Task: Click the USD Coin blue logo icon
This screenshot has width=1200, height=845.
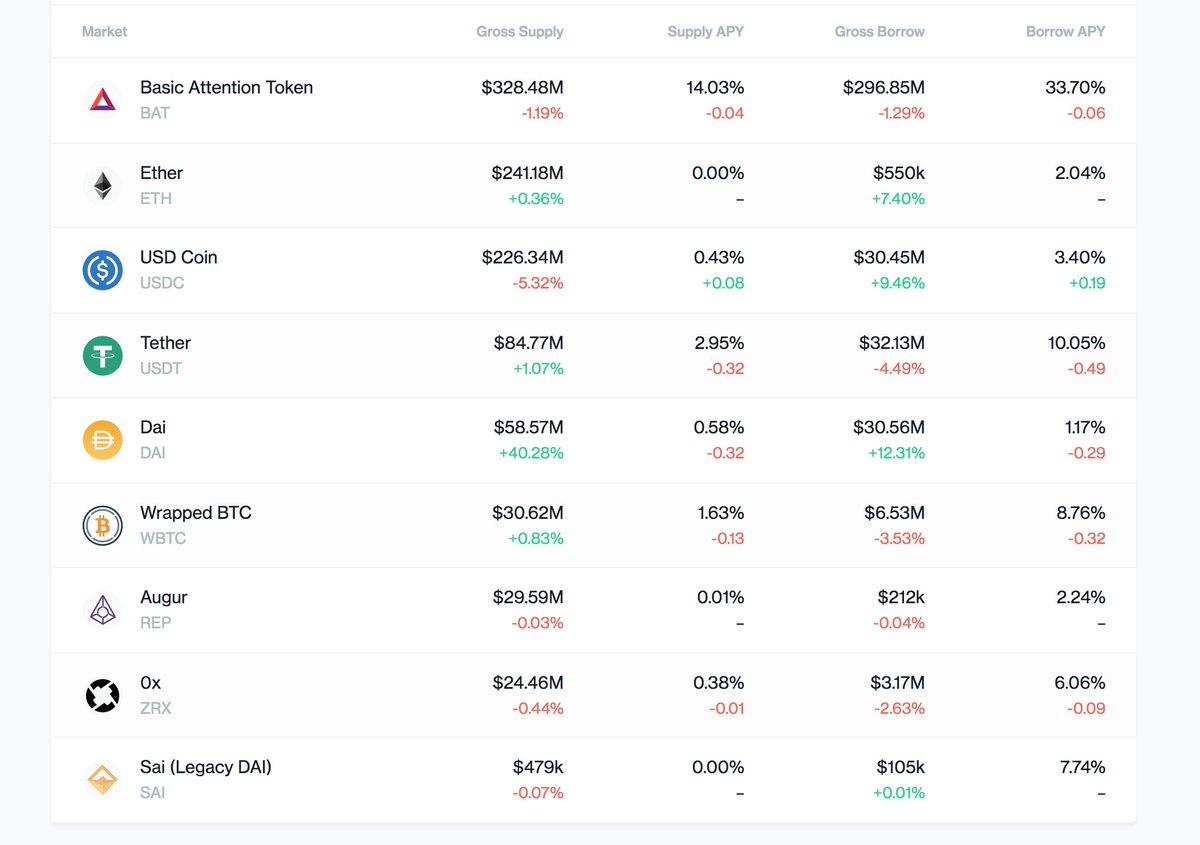Action: click(x=102, y=270)
